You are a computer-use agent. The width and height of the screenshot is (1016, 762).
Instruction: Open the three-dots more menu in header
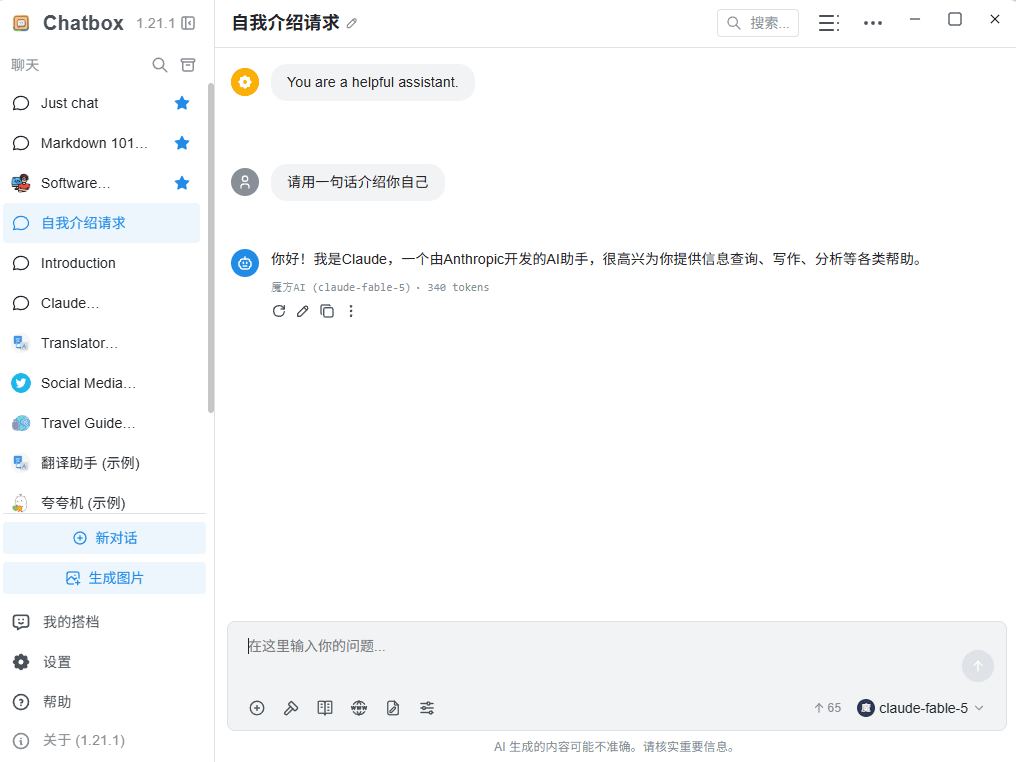[x=873, y=23]
